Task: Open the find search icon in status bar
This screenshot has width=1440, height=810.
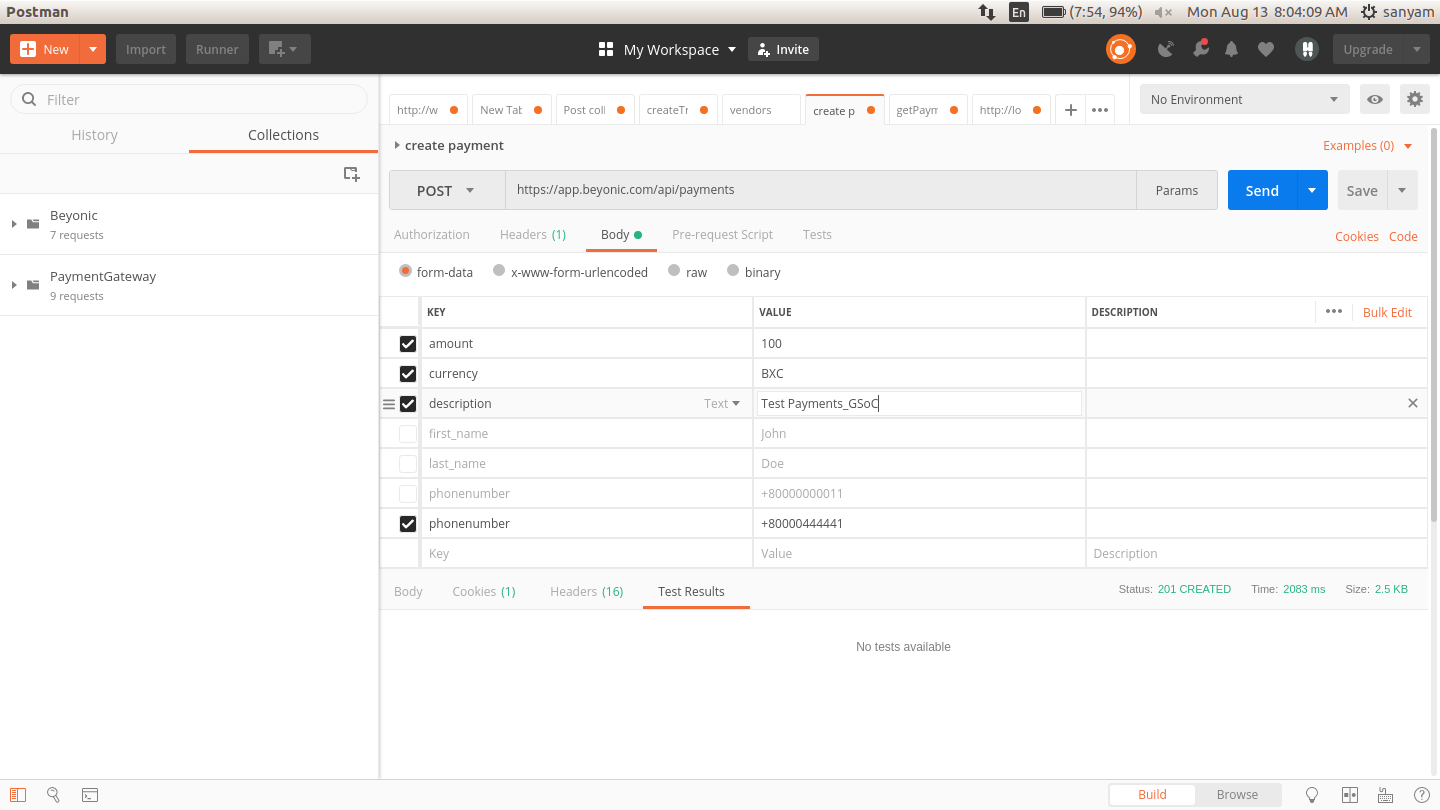Action: pyautogui.click(x=54, y=795)
